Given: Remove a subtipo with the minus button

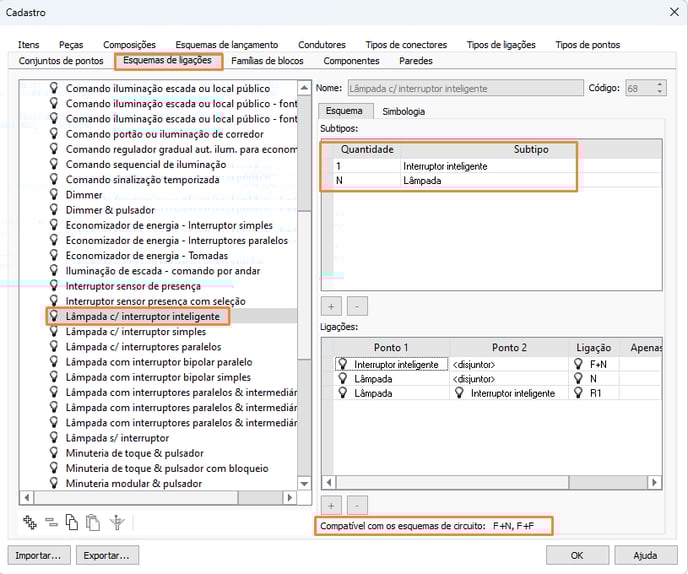Looking at the screenshot, I should [x=357, y=306].
